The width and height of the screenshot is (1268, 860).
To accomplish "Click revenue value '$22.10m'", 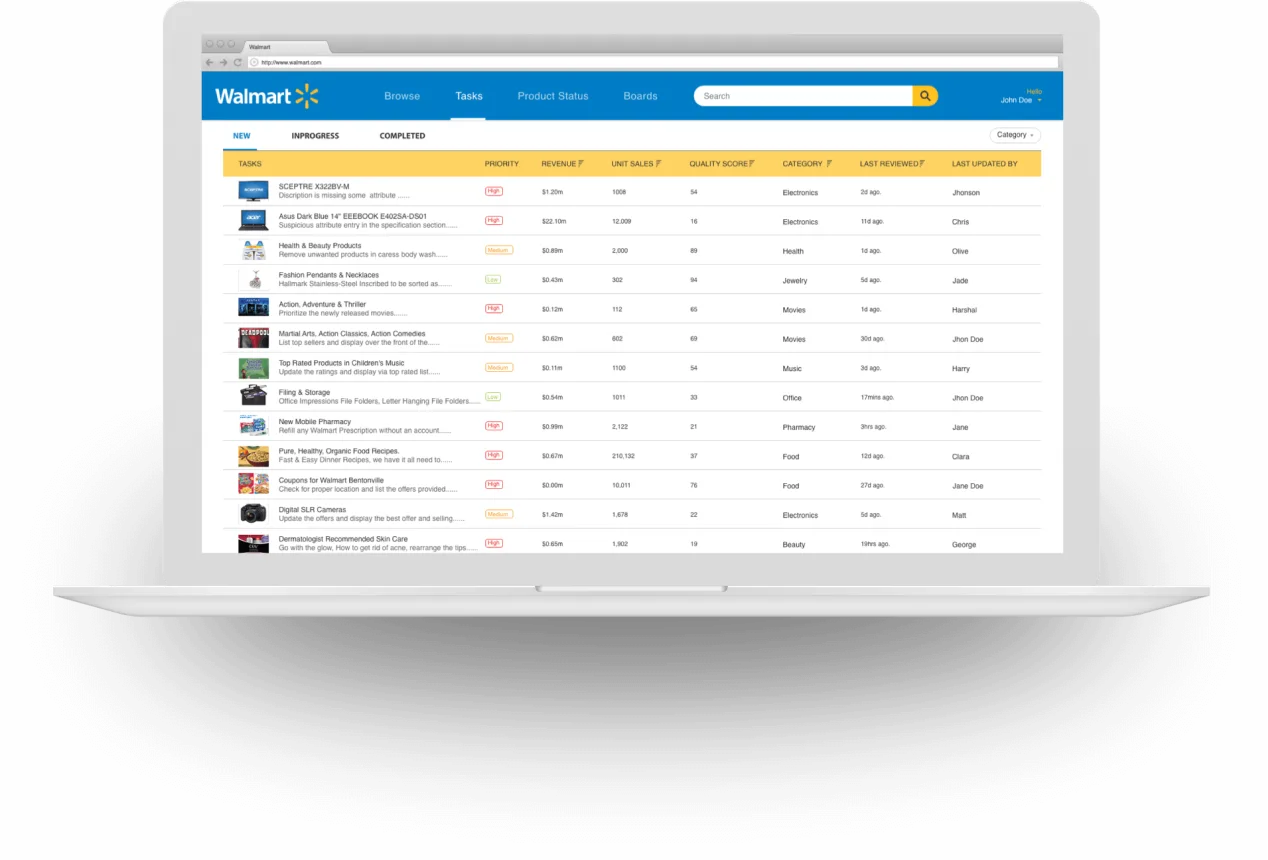I will point(554,222).
